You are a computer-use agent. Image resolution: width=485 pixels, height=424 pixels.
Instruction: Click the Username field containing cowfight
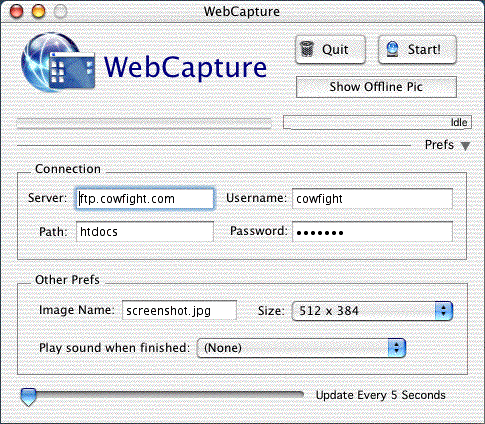(x=372, y=199)
